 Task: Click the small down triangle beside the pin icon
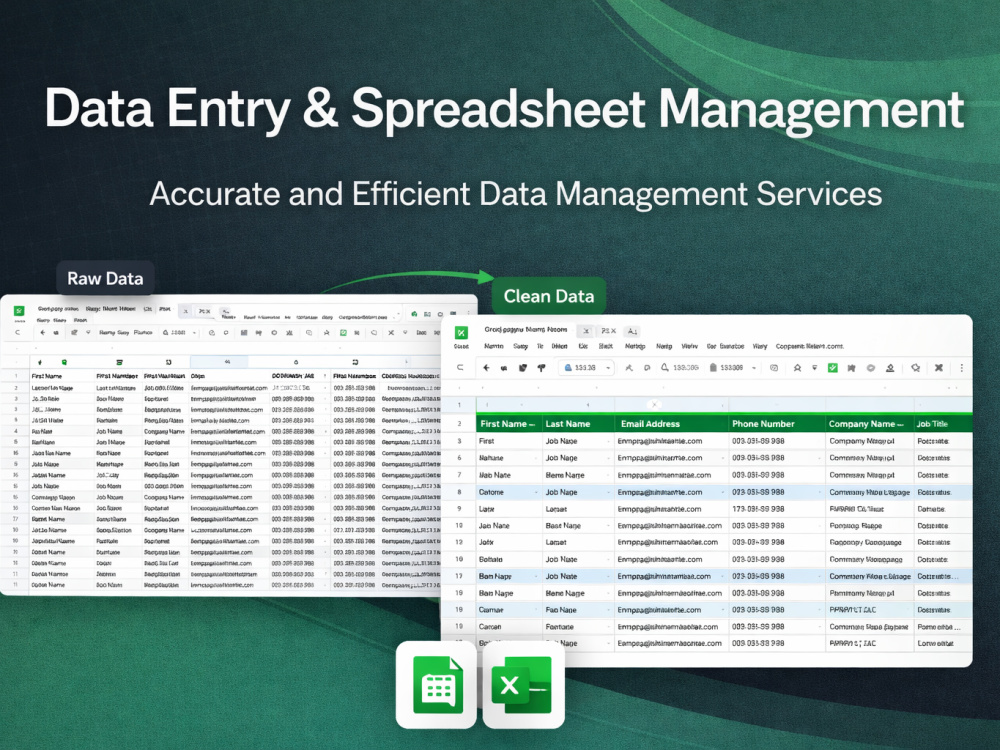point(814,367)
